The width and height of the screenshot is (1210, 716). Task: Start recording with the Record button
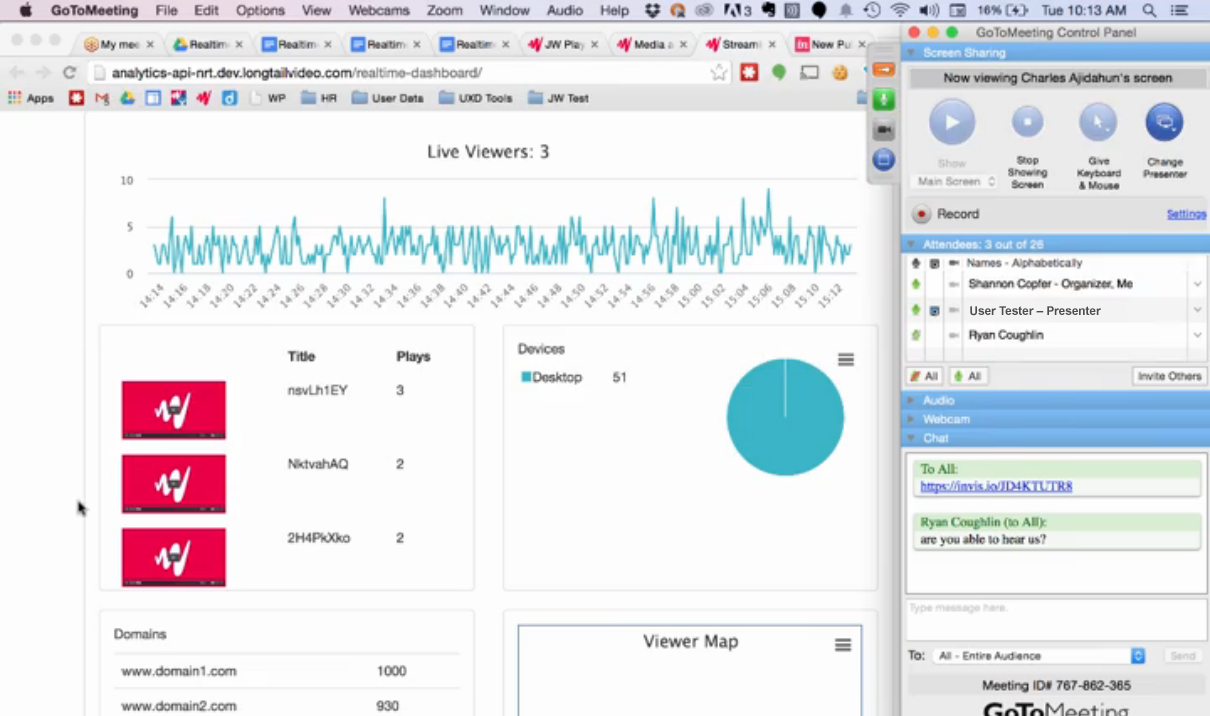(x=922, y=214)
